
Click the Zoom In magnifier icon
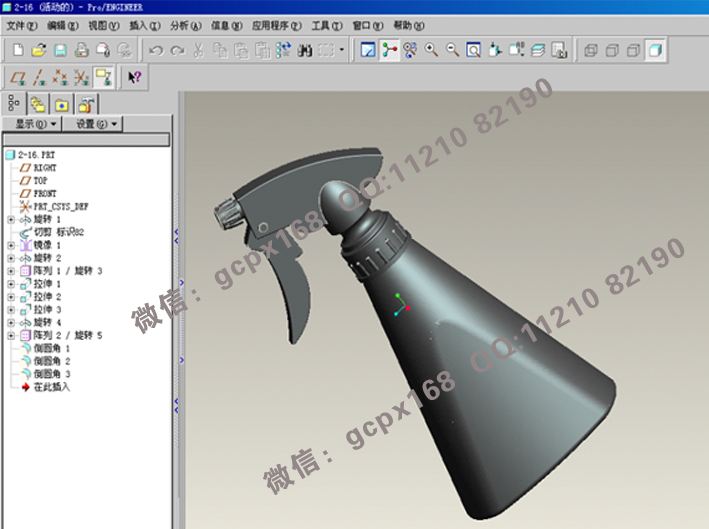(x=431, y=49)
